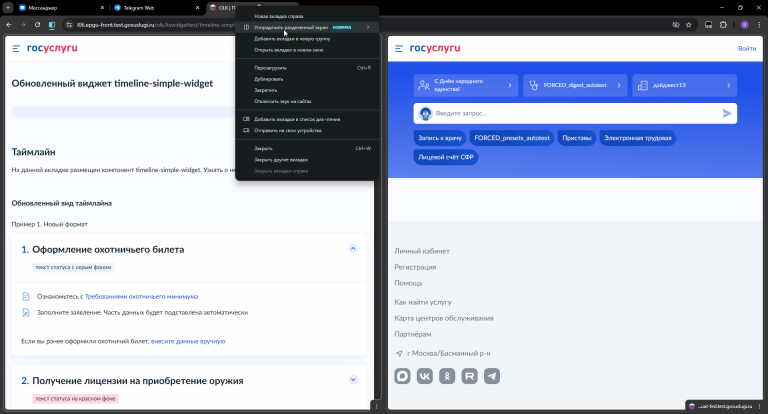Viewport: 768px width, 414px height.
Task: Select Лицевой счёт СФР chip
Action: (x=446, y=157)
